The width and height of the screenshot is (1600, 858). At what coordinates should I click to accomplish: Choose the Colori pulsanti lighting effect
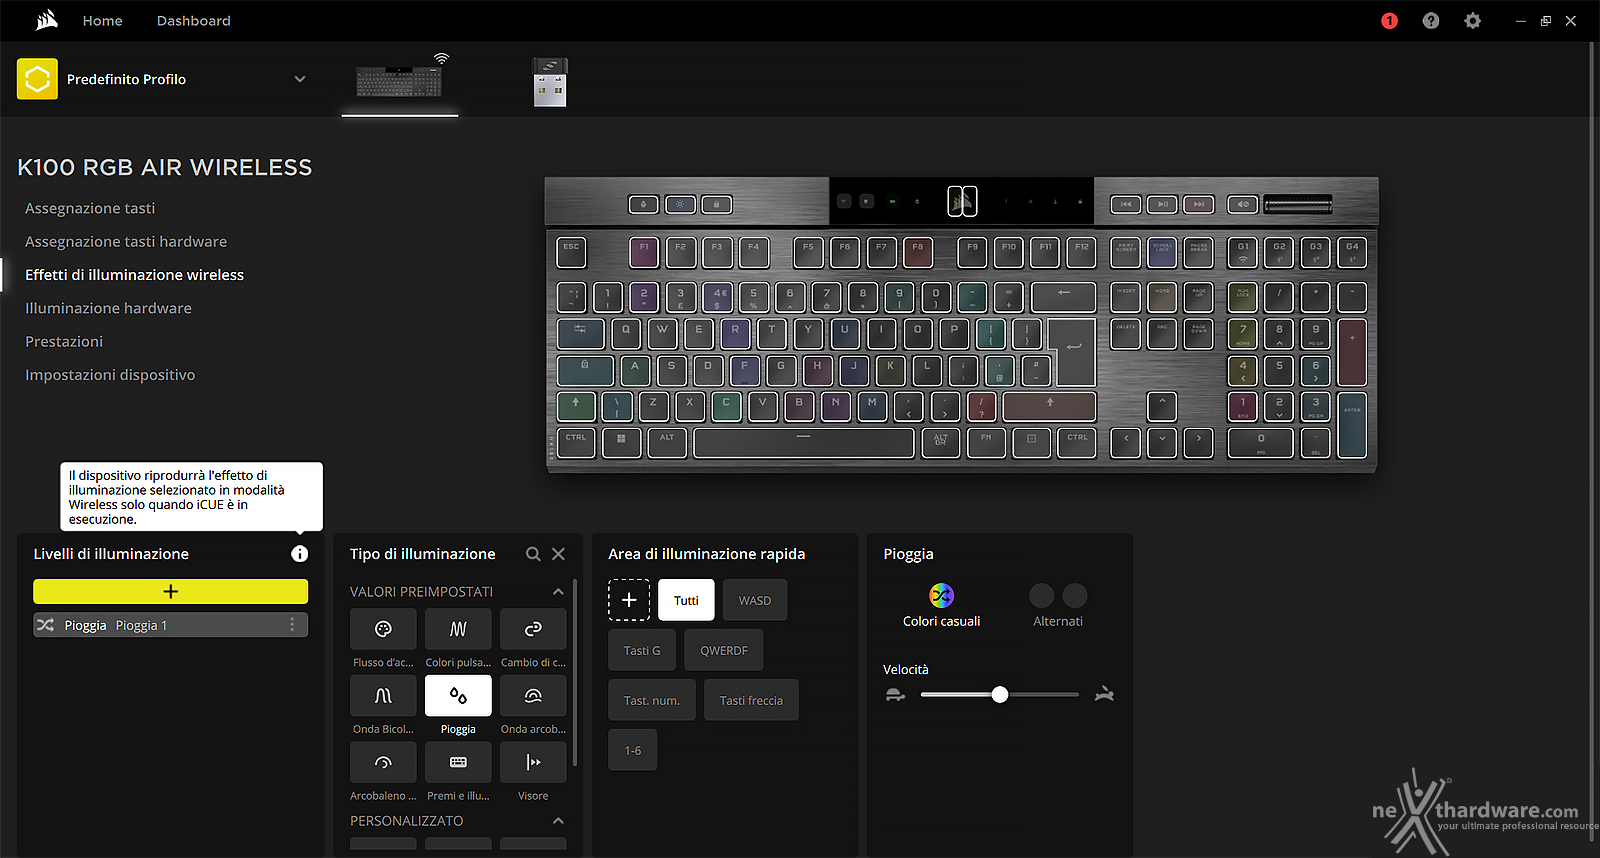tap(458, 629)
